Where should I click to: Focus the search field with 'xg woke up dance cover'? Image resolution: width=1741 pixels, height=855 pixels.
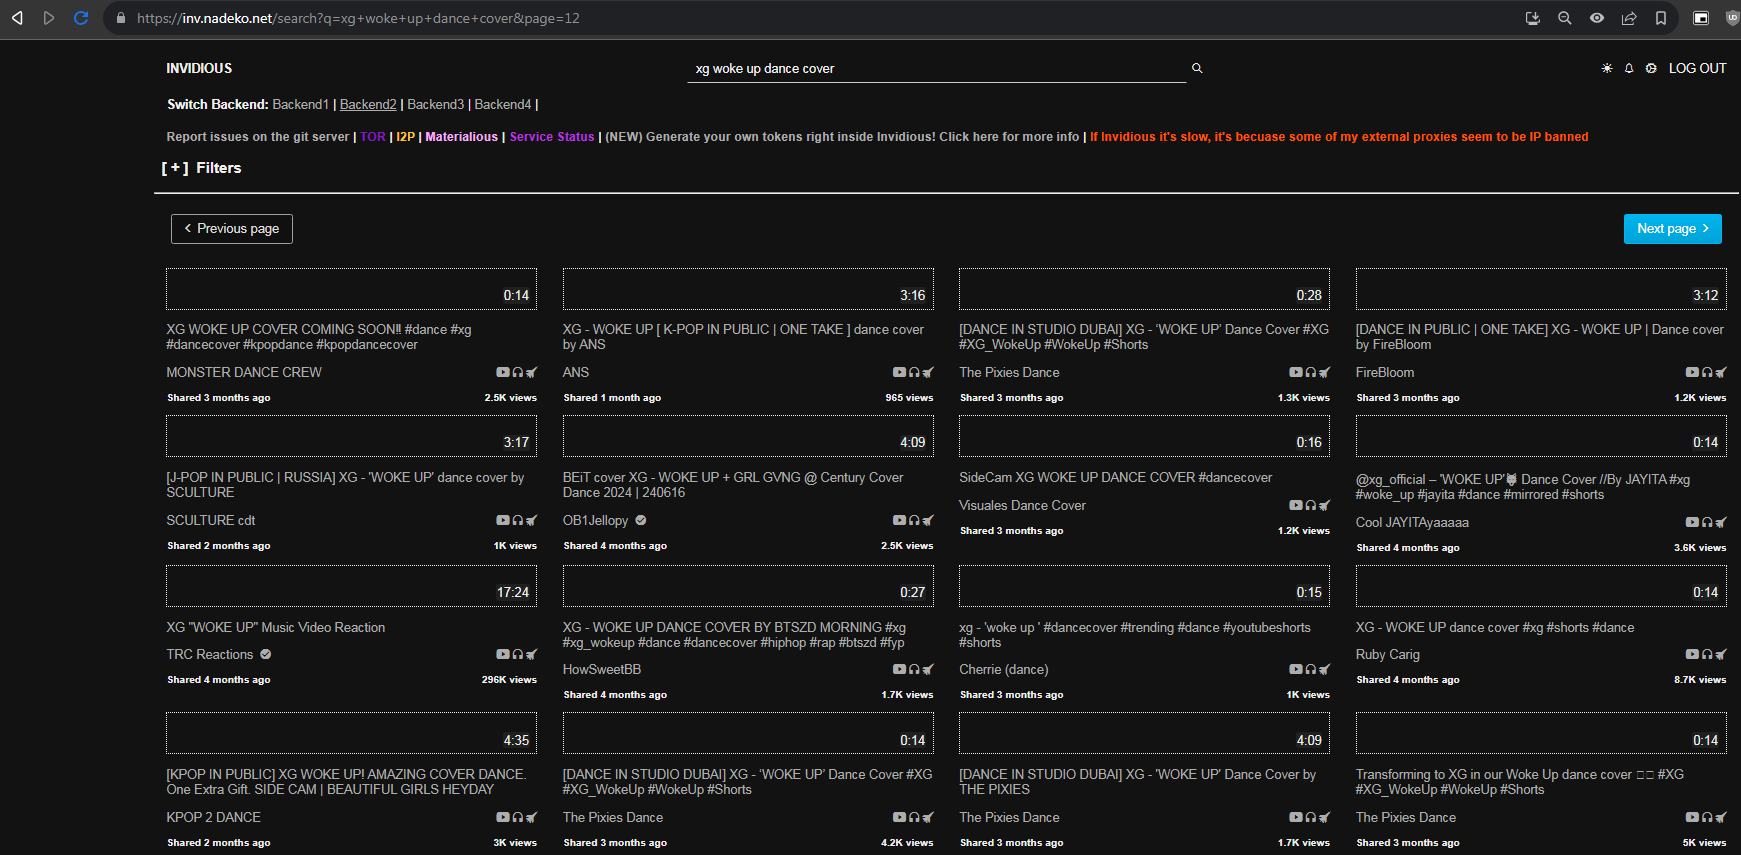coord(936,68)
